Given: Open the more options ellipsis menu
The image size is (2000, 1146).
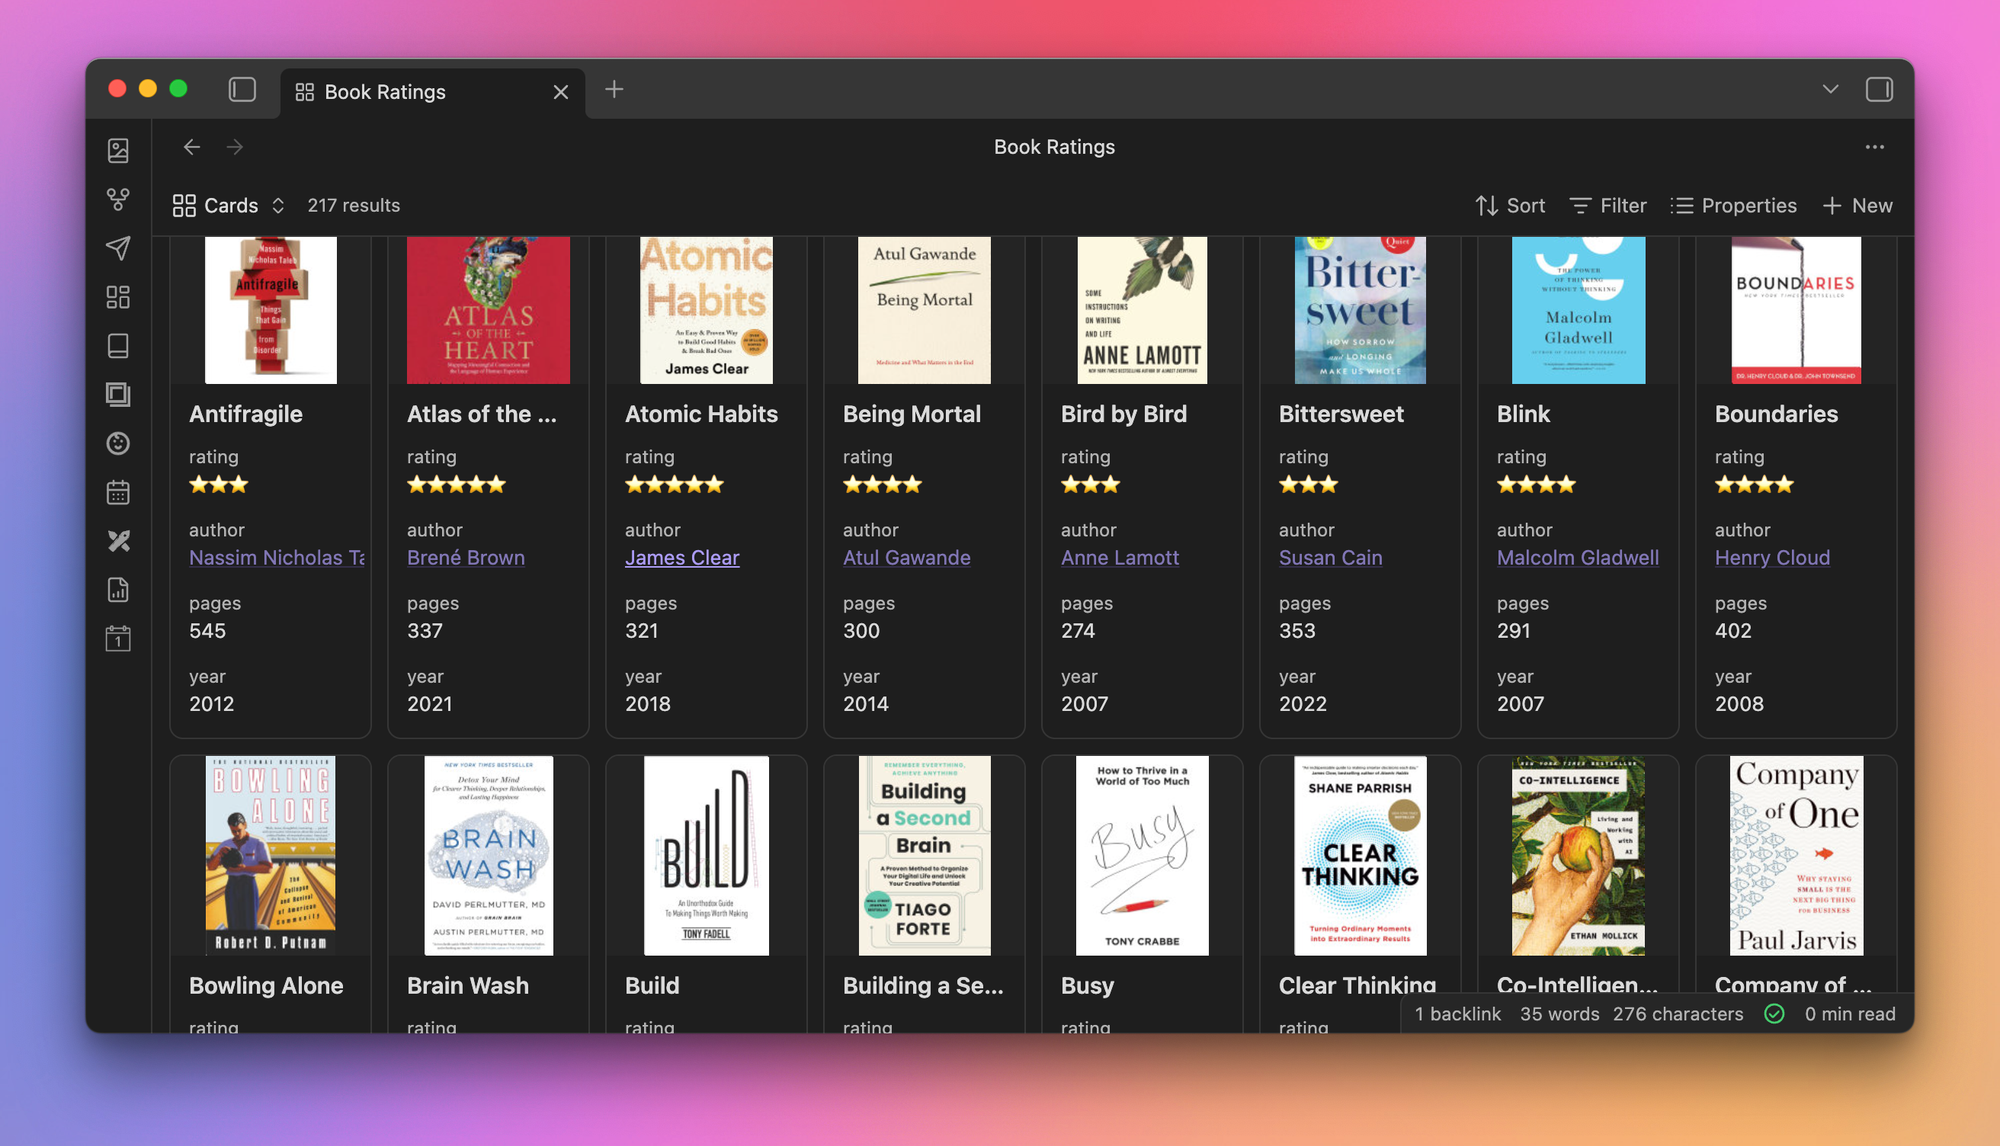Looking at the screenshot, I should pos(1874,147).
